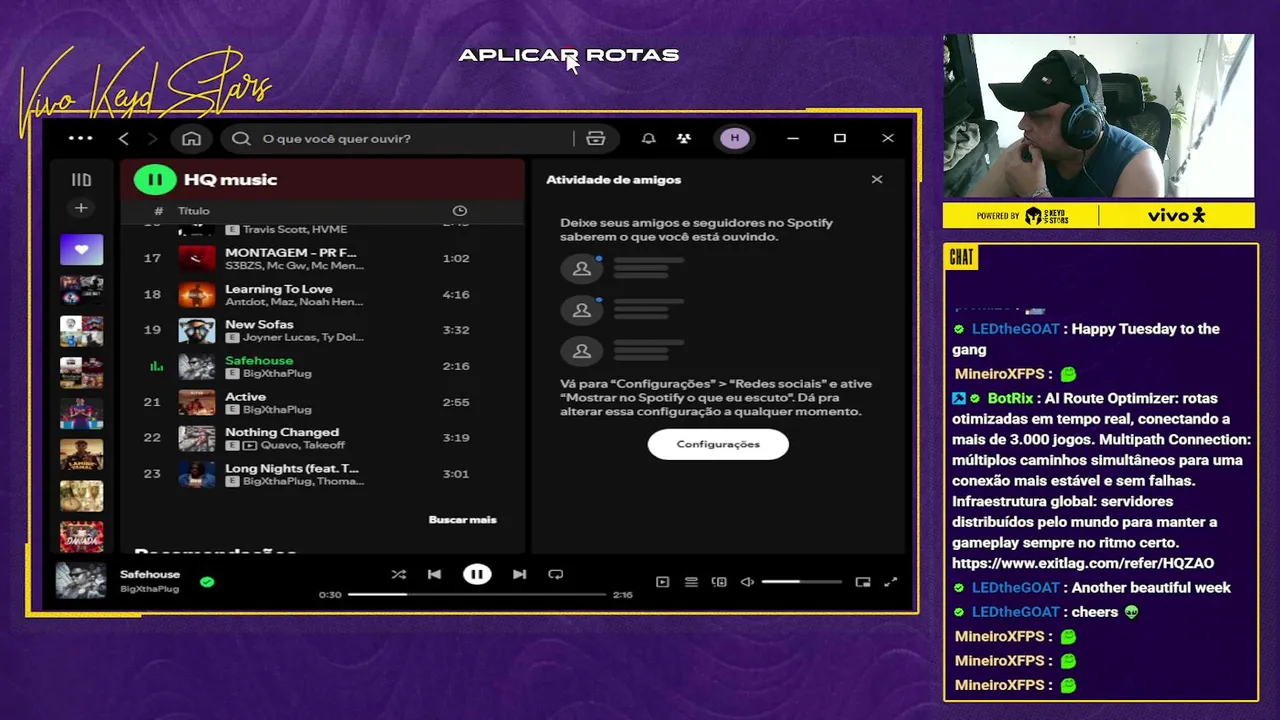Enter full screen from the player bar
This screenshot has height=720, width=1280.
click(891, 581)
